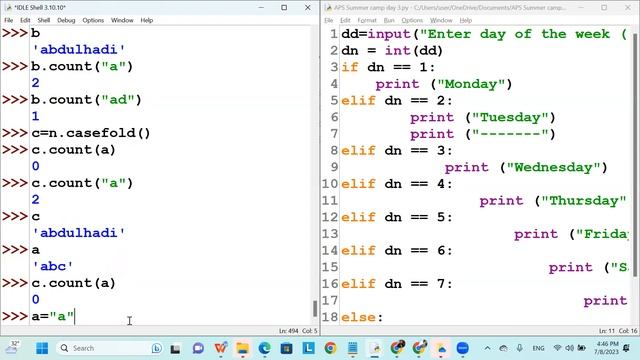Open the File menu in IDLE Shell
The height and width of the screenshot is (360, 640).
9,20
